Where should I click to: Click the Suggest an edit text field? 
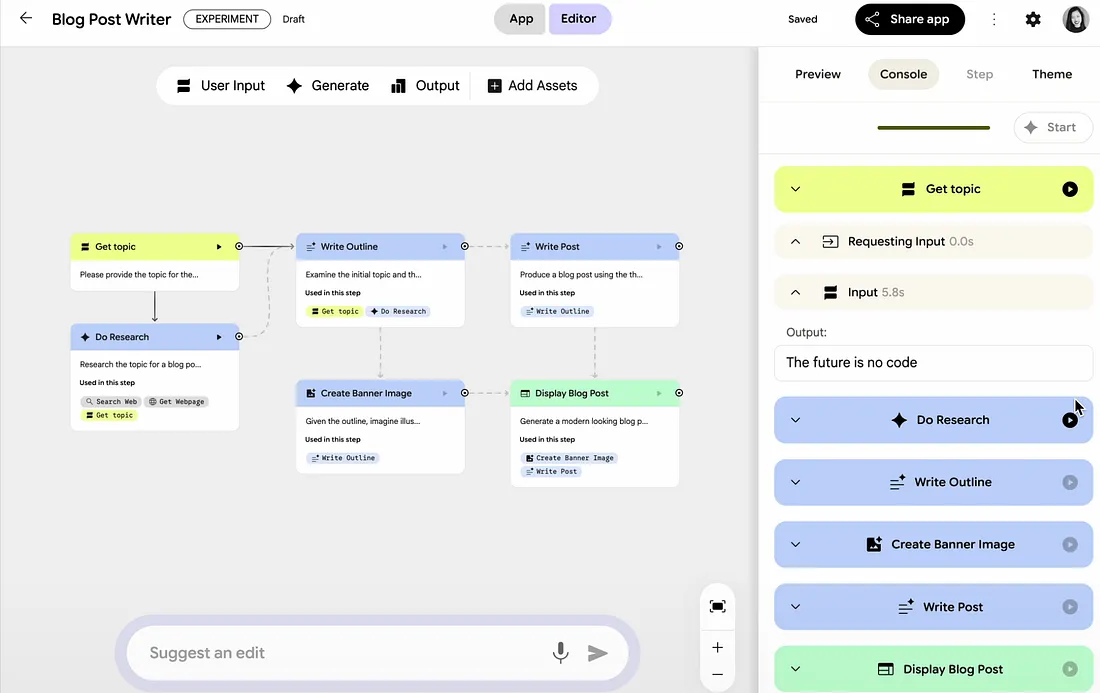tap(340, 653)
